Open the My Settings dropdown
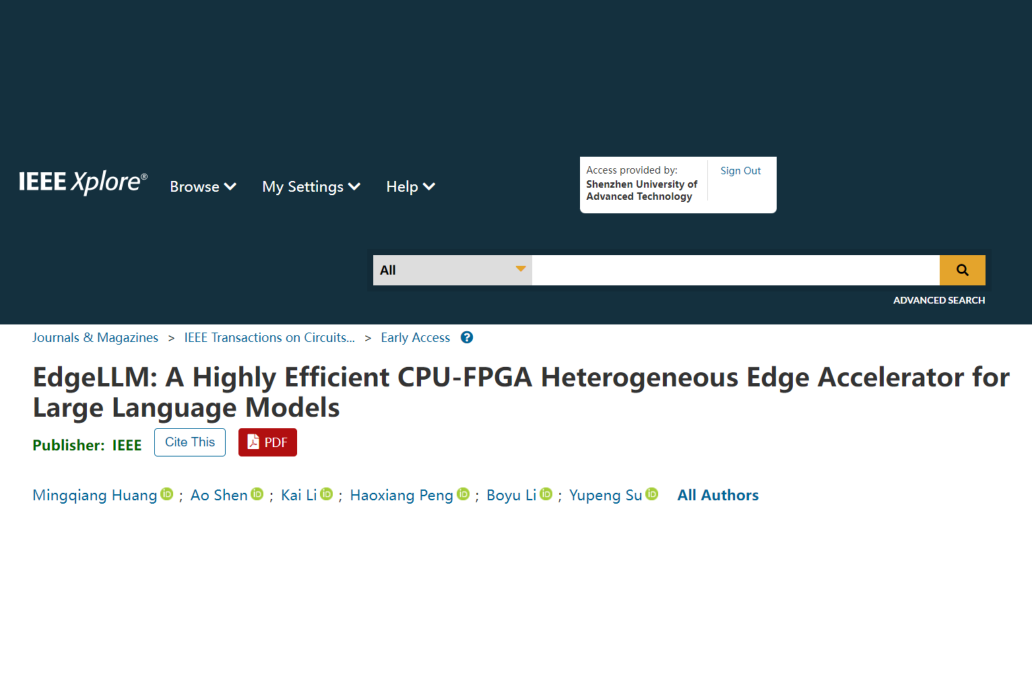The width and height of the screenshot is (1032, 678). [x=311, y=187]
